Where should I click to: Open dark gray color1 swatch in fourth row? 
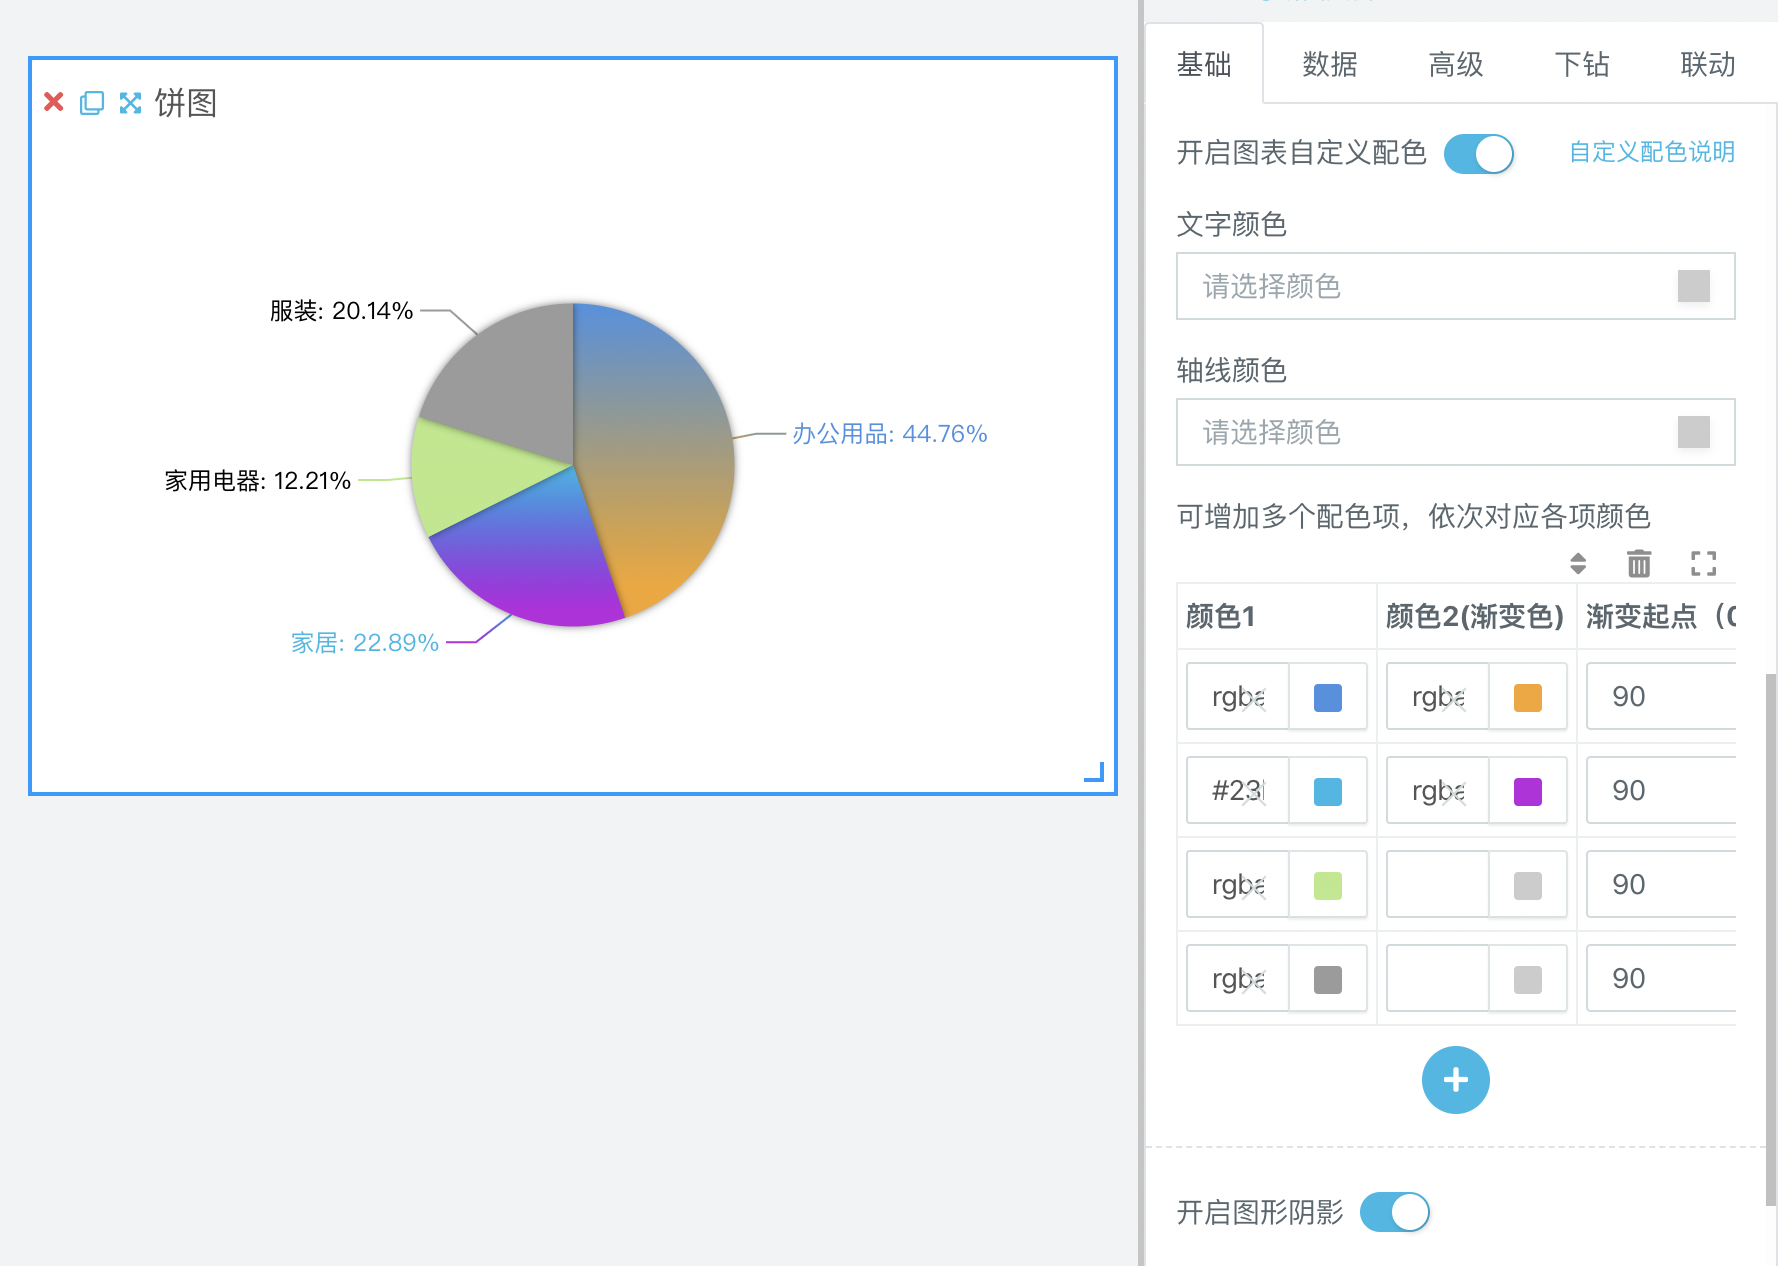point(1328,979)
